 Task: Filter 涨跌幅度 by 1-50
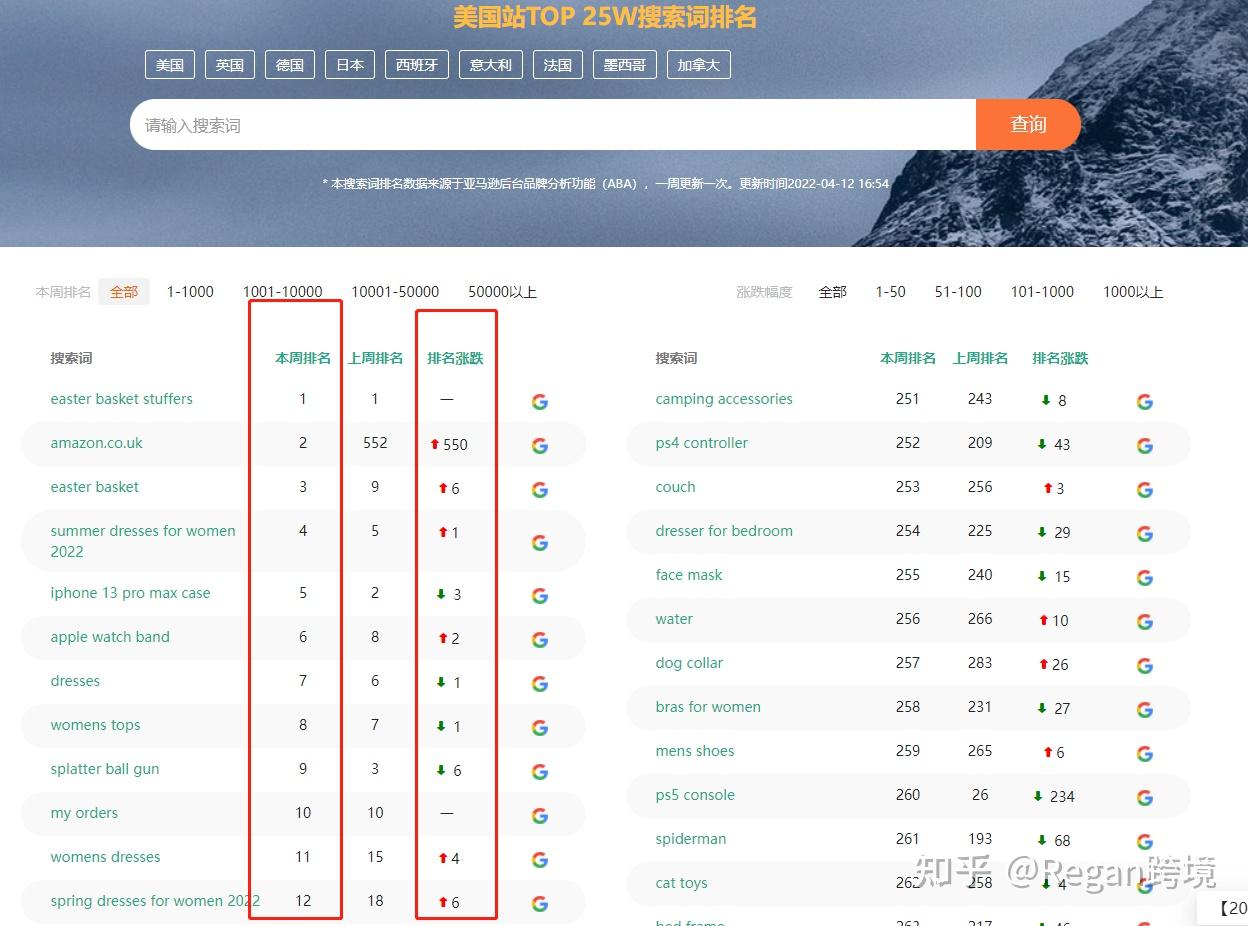[x=890, y=292]
